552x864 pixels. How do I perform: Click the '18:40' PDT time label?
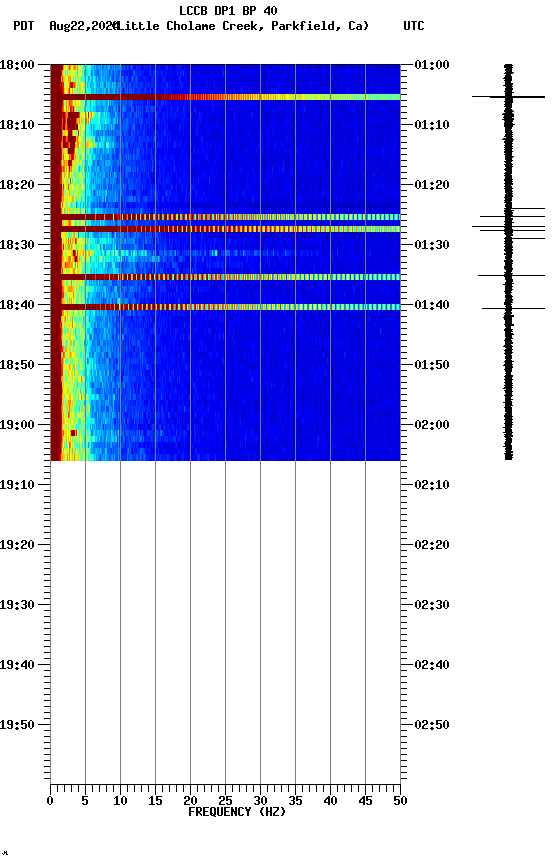(x=17, y=305)
